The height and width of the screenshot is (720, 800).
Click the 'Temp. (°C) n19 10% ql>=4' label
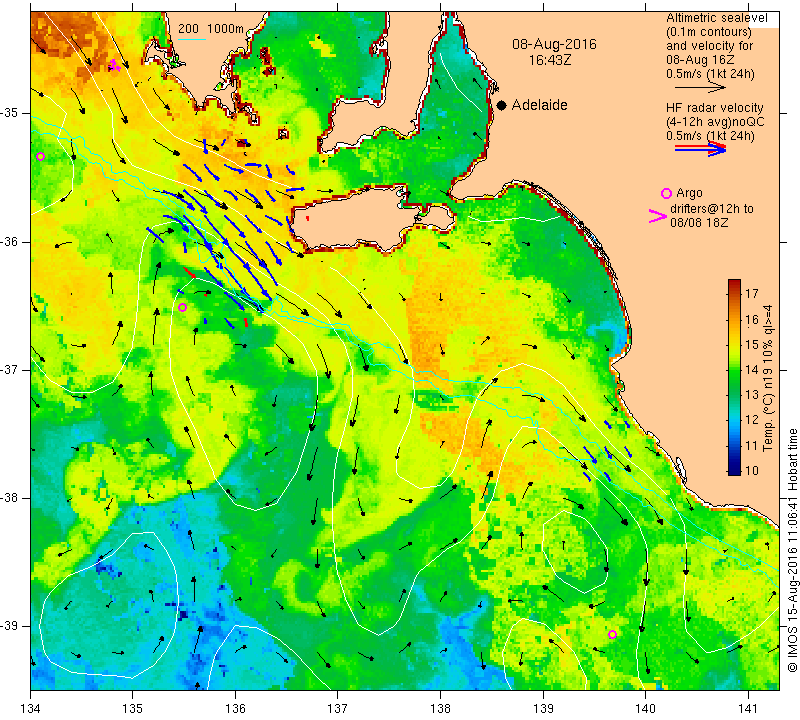click(x=768, y=378)
